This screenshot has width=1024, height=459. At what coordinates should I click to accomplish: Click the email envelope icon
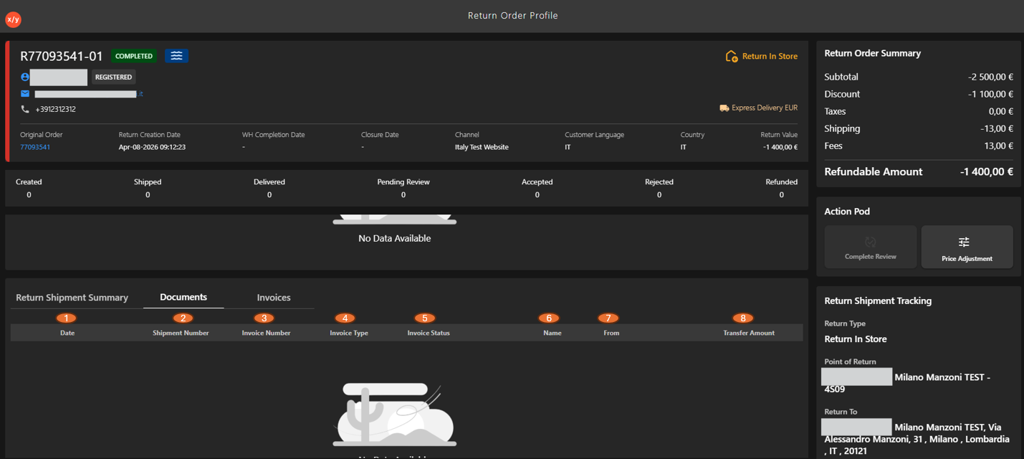tap(25, 94)
